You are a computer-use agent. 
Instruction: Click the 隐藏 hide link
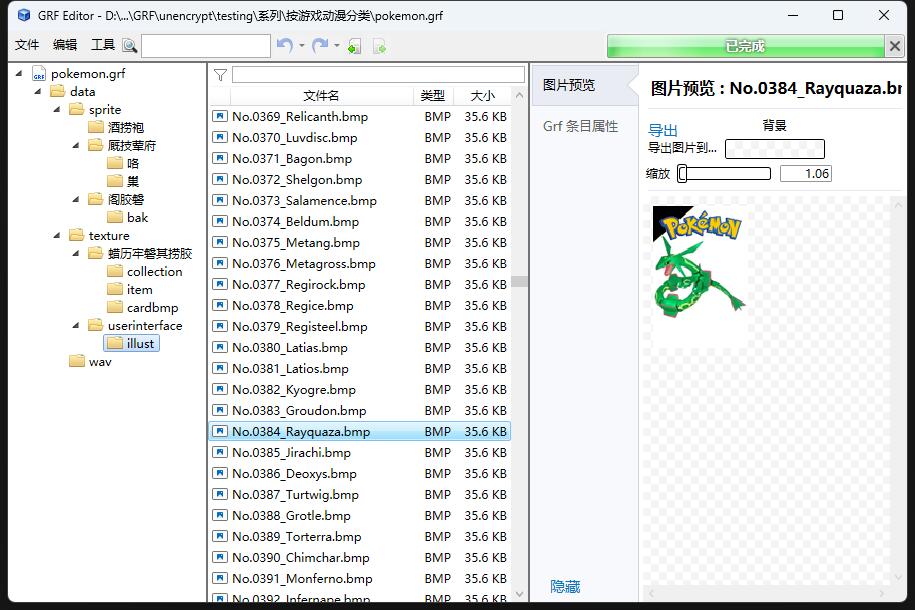coord(565,587)
